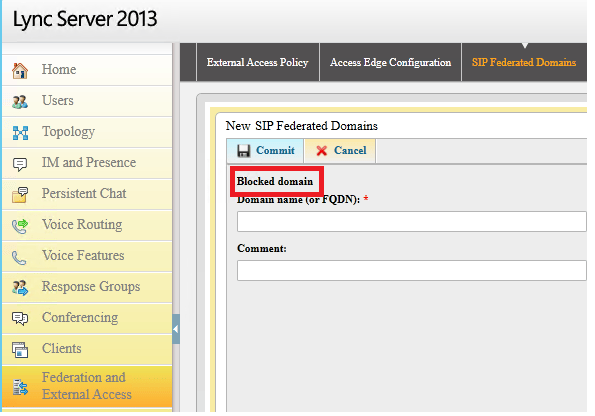
Task: Click the floppy disk Commit icon
Action: click(x=243, y=151)
